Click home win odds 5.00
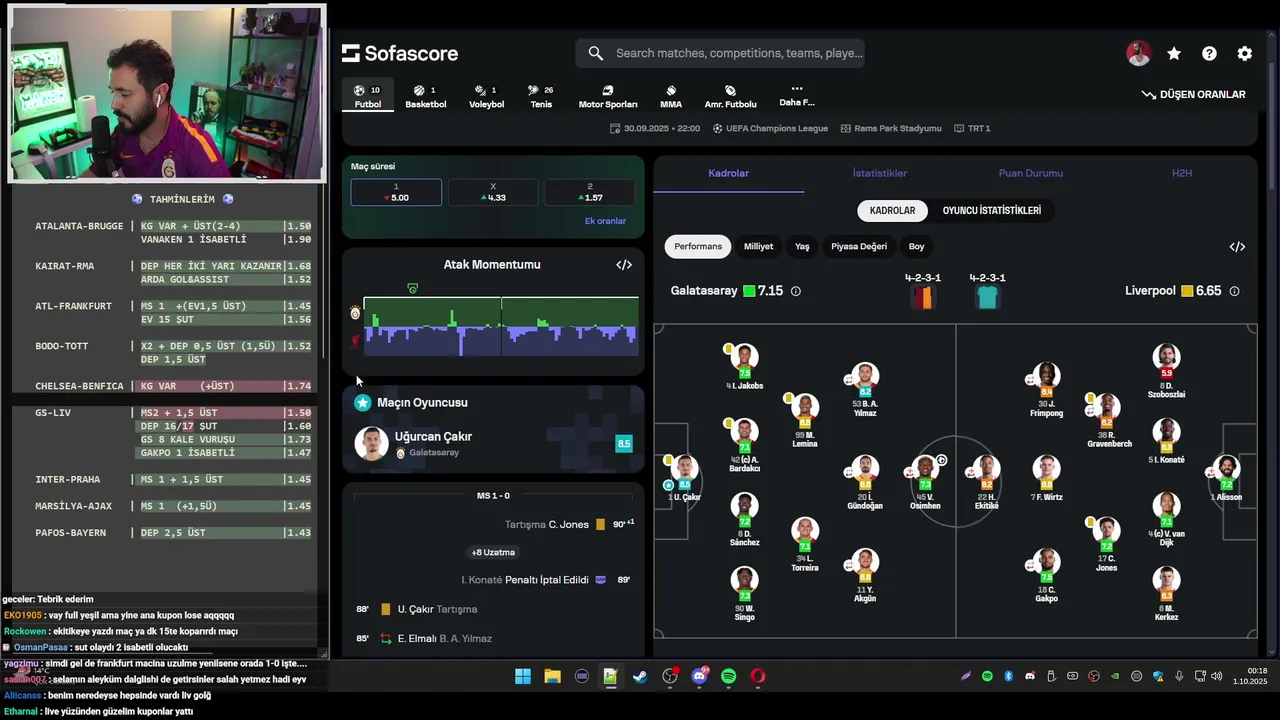Image resolution: width=1280 pixels, height=720 pixels. 396,192
